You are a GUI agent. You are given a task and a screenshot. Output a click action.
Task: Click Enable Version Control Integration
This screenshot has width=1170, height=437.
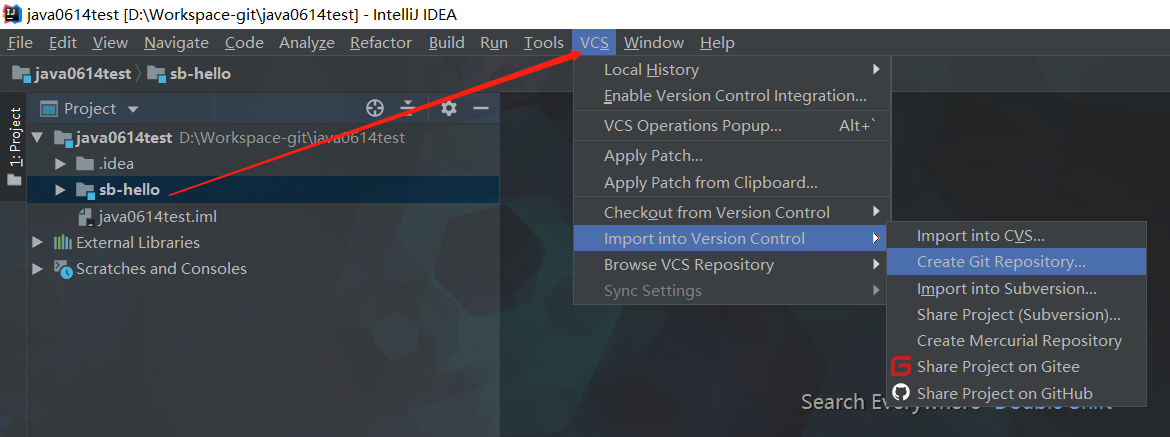pyautogui.click(x=735, y=96)
